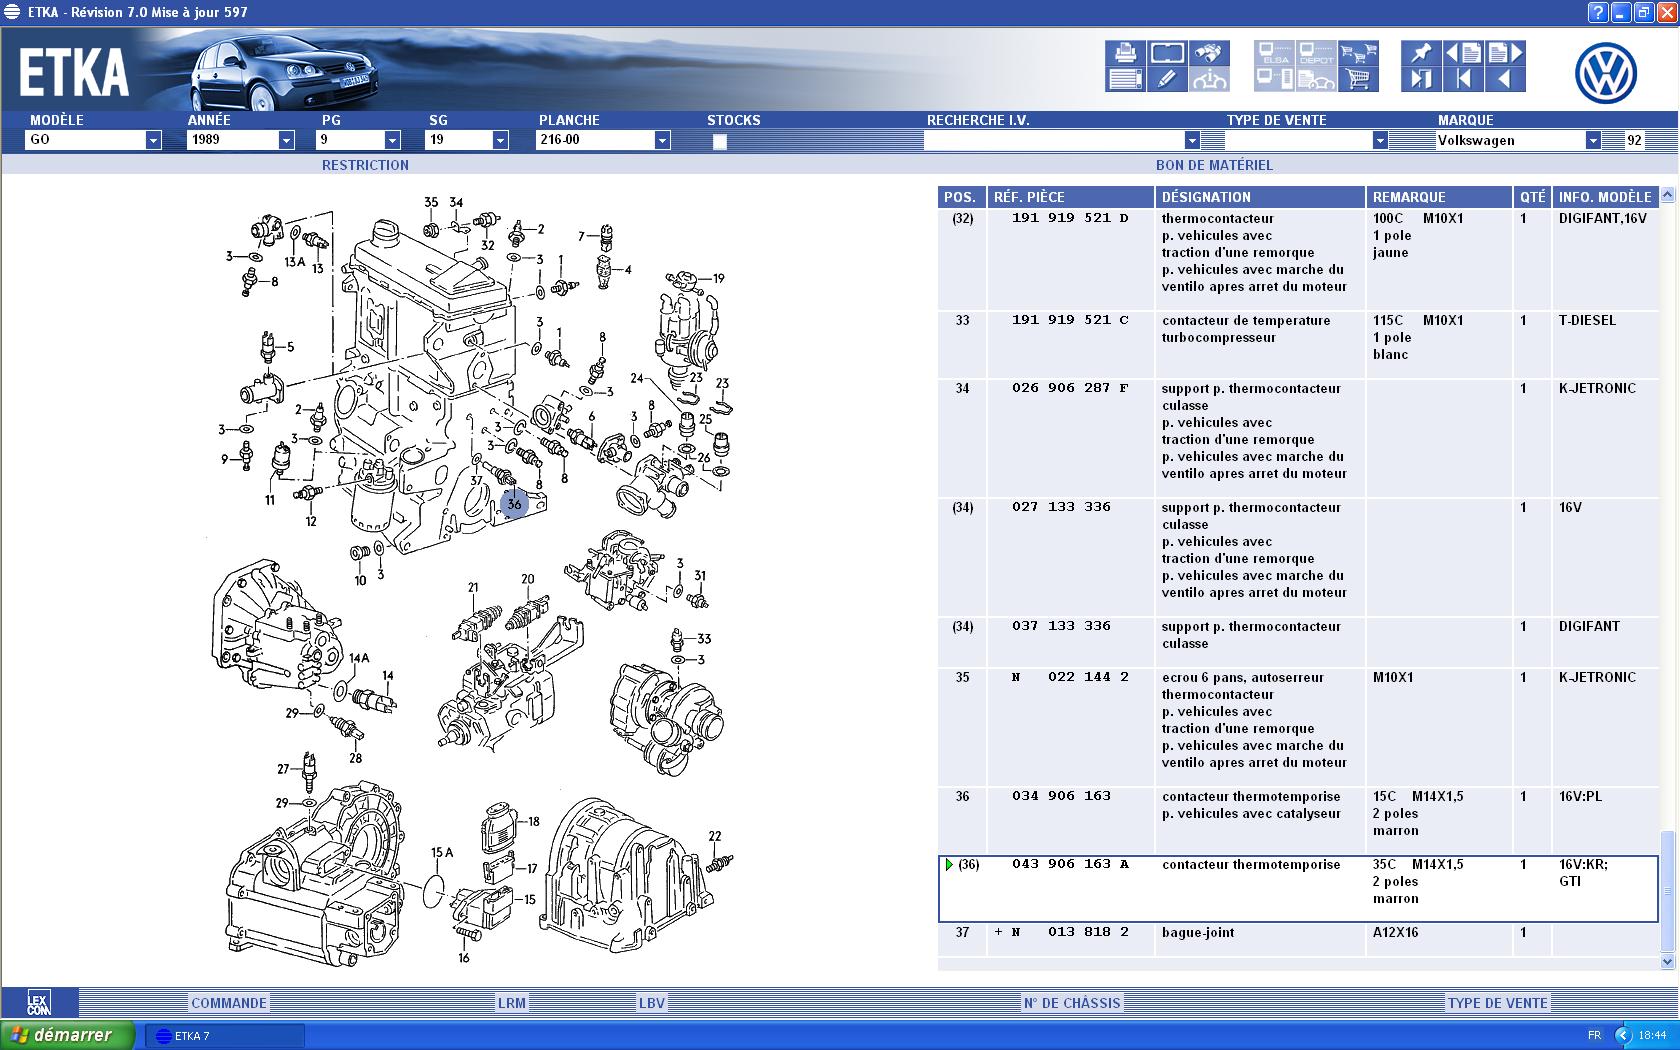Select part row 043 906 163 A
Viewport: 1680px width, 1050px height.
(1298, 888)
